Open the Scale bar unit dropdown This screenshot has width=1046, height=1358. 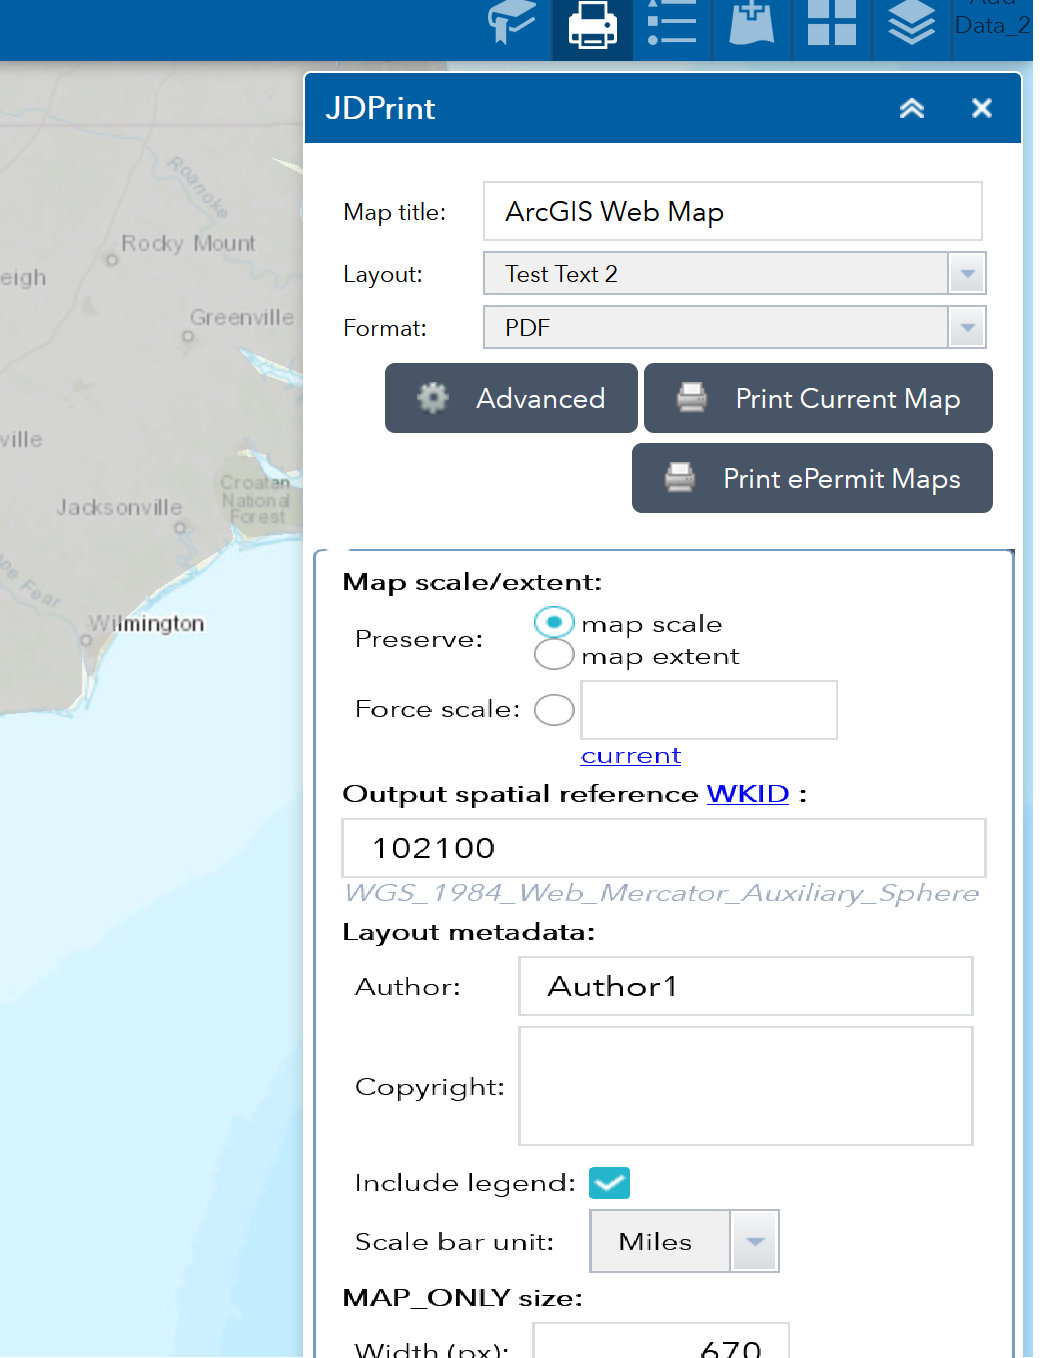click(754, 1241)
